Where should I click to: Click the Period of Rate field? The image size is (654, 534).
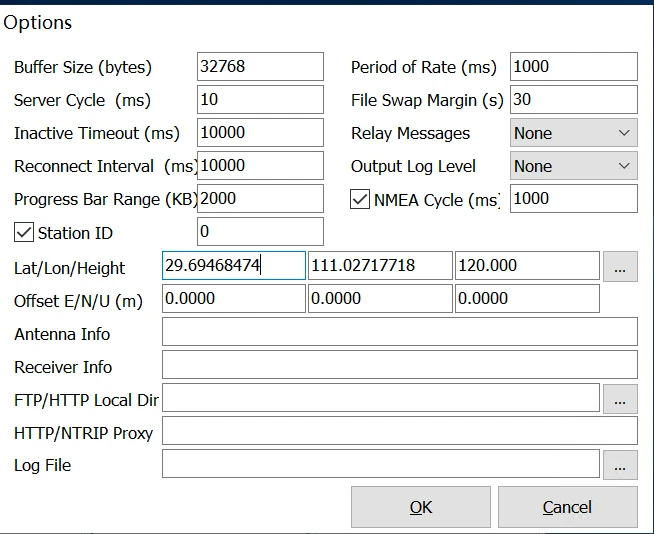click(573, 67)
